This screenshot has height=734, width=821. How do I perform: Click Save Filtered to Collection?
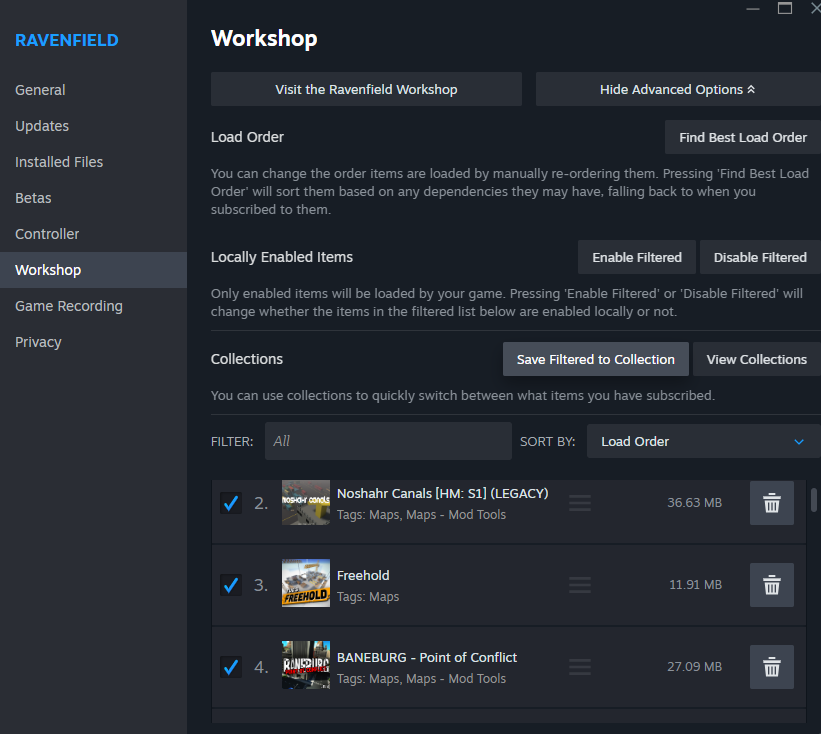click(x=596, y=359)
